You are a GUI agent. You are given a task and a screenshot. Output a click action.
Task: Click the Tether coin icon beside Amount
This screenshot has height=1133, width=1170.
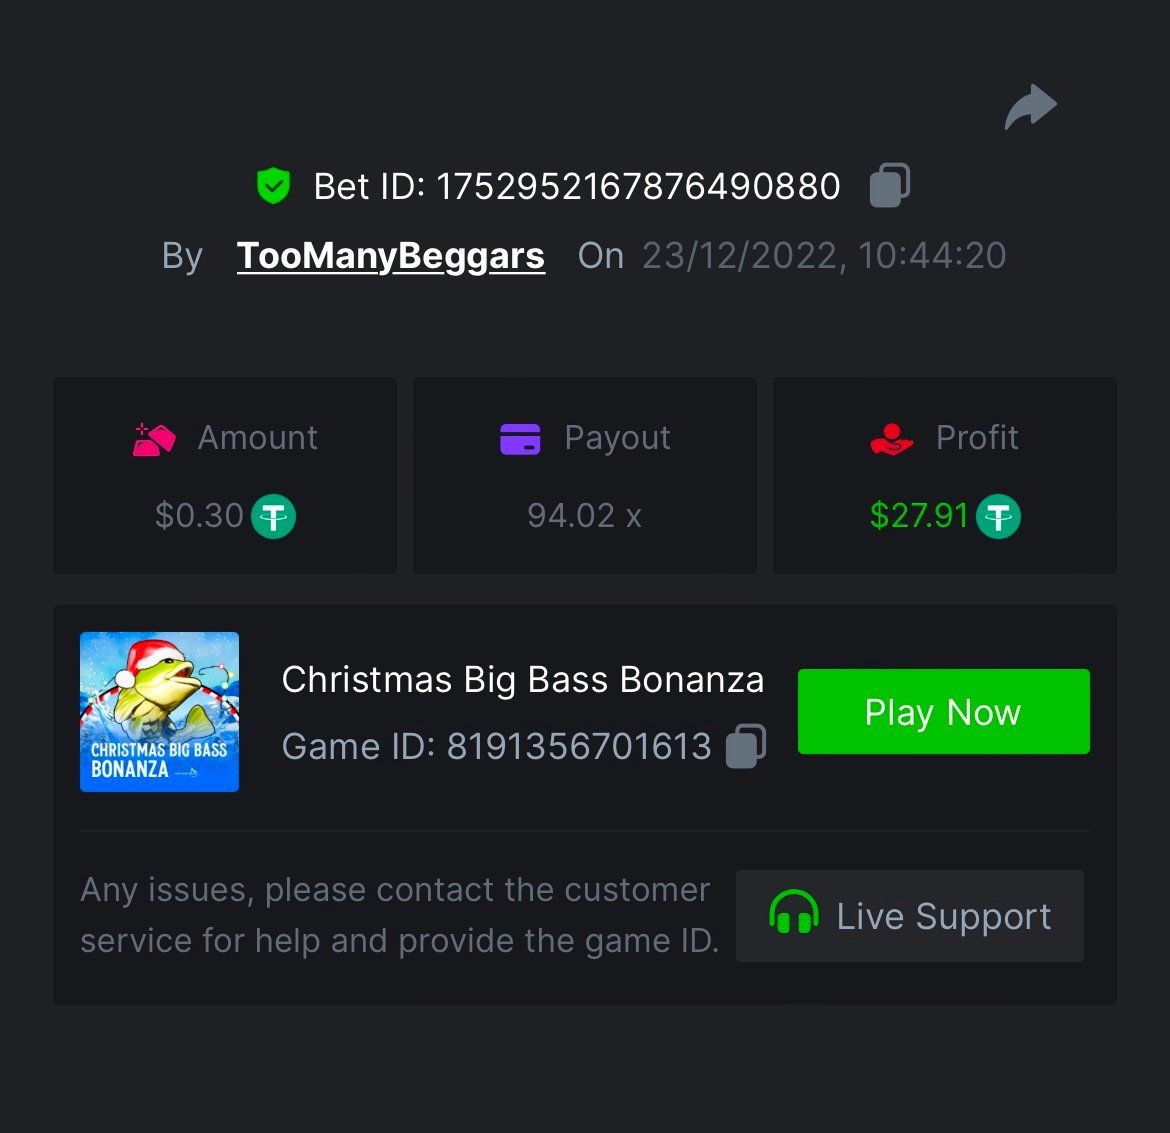coord(273,517)
